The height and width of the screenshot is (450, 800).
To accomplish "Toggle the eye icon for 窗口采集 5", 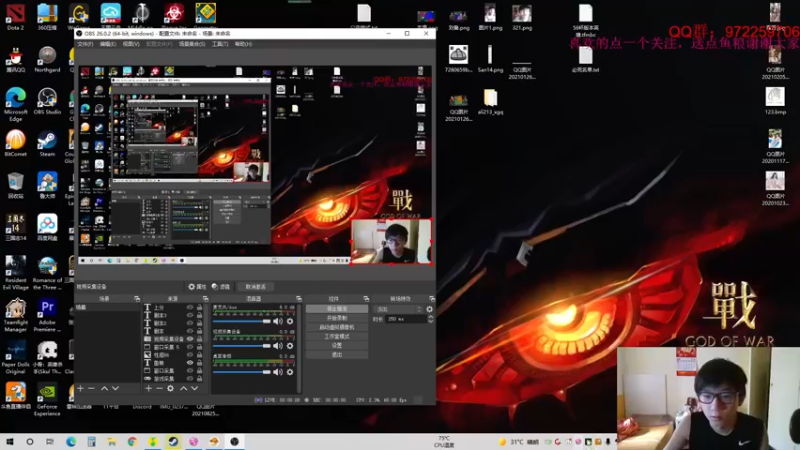I will pyautogui.click(x=190, y=347).
